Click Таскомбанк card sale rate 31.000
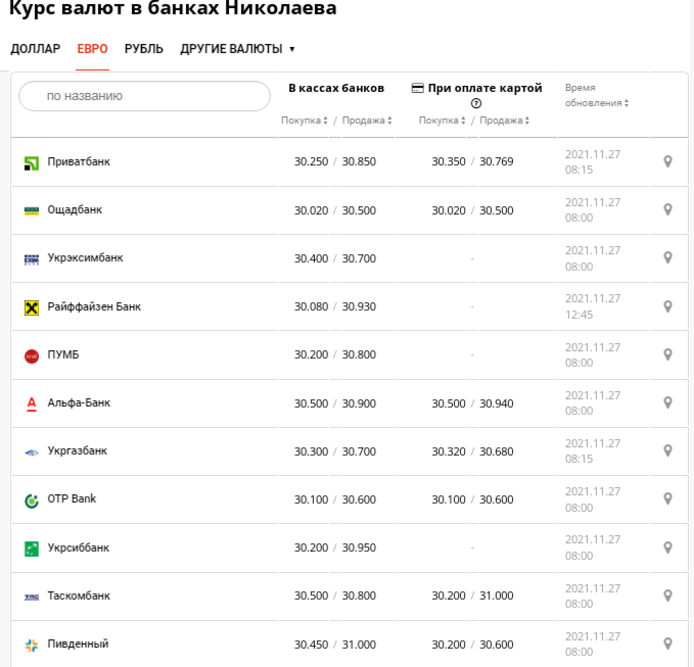The image size is (694, 667). (x=497, y=596)
